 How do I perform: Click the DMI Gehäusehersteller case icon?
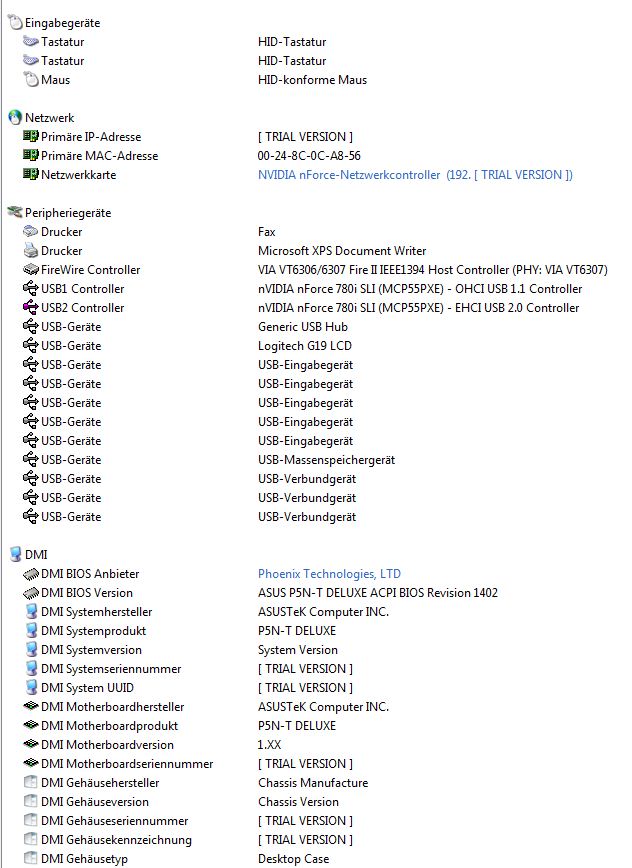[x=30, y=783]
